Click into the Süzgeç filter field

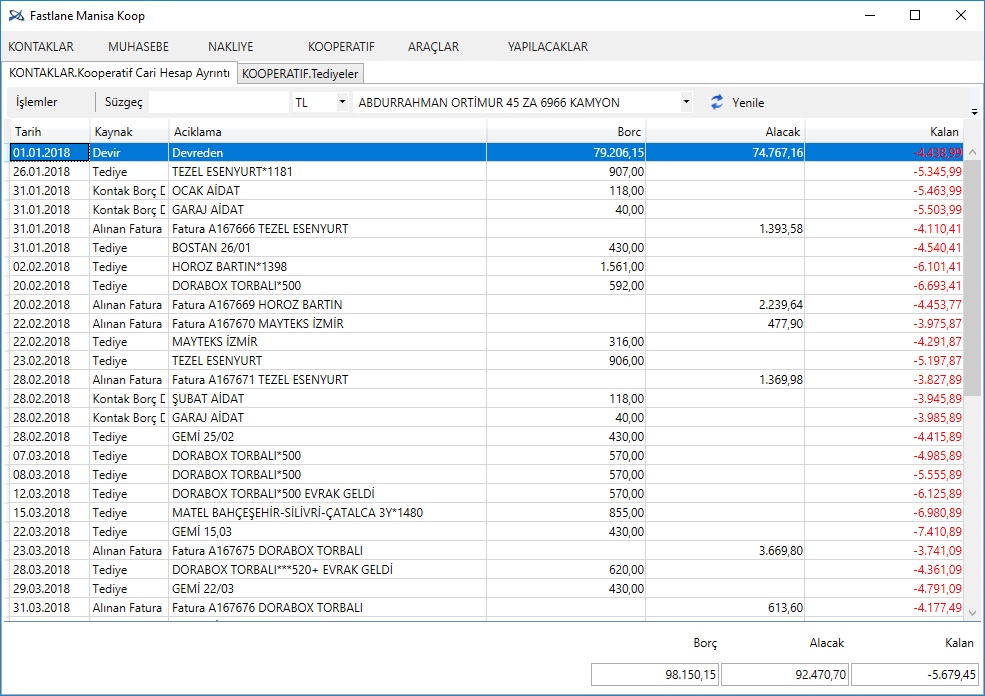pyautogui.click(x=219, y=102)
